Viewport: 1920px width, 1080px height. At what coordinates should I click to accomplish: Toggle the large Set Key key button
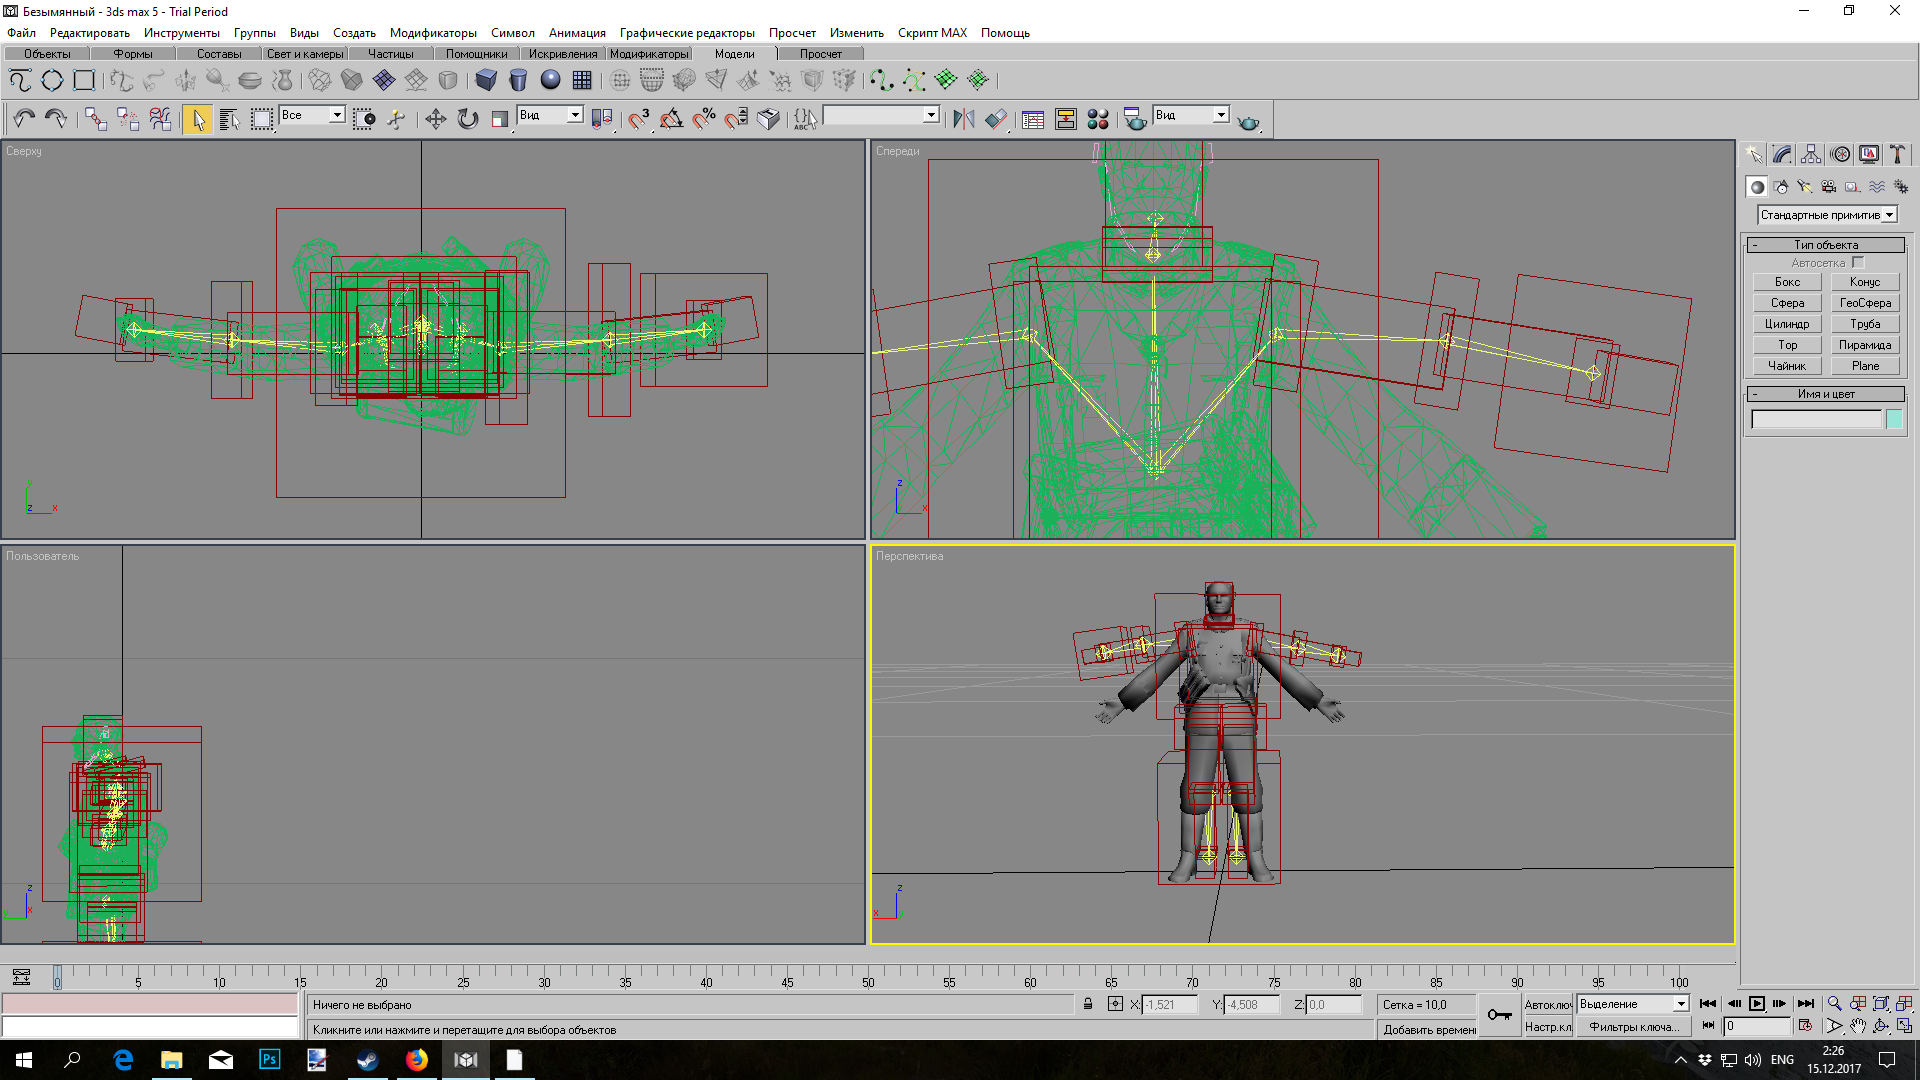[x=1499, y=1015]
